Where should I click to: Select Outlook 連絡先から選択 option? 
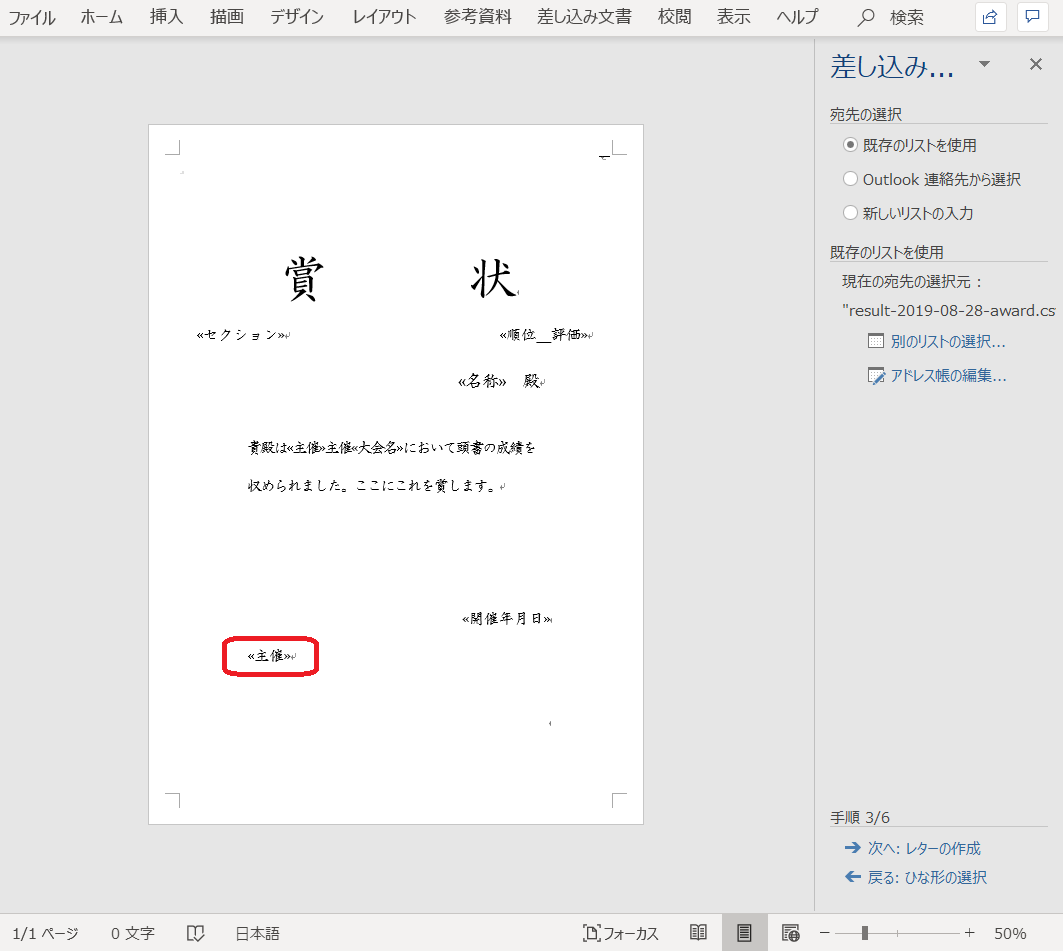pos(851,179)
